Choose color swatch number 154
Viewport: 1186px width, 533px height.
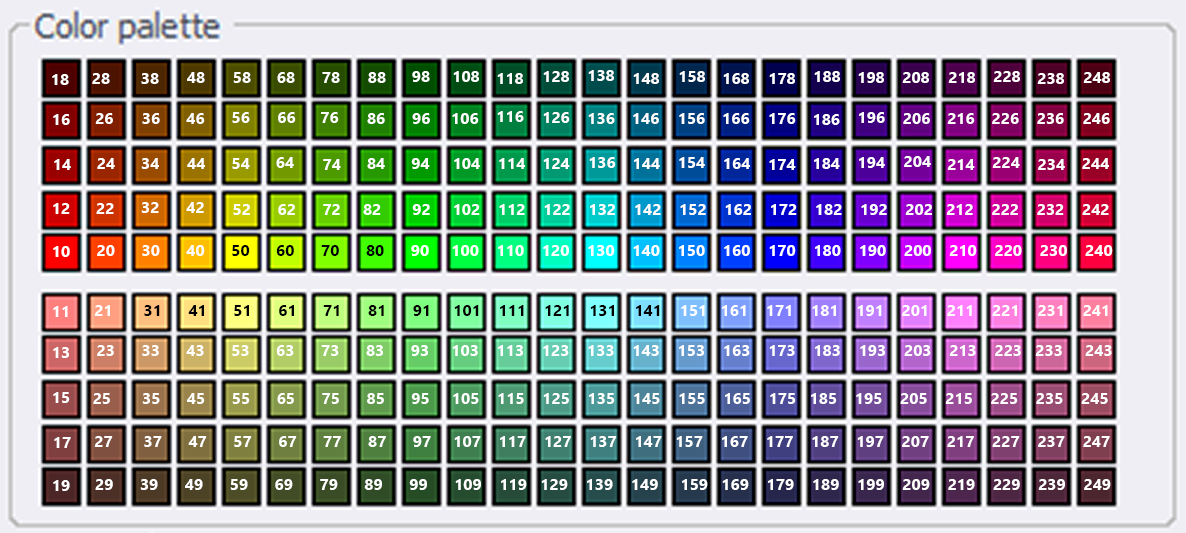pyautogui.click(x=691, y=166)
